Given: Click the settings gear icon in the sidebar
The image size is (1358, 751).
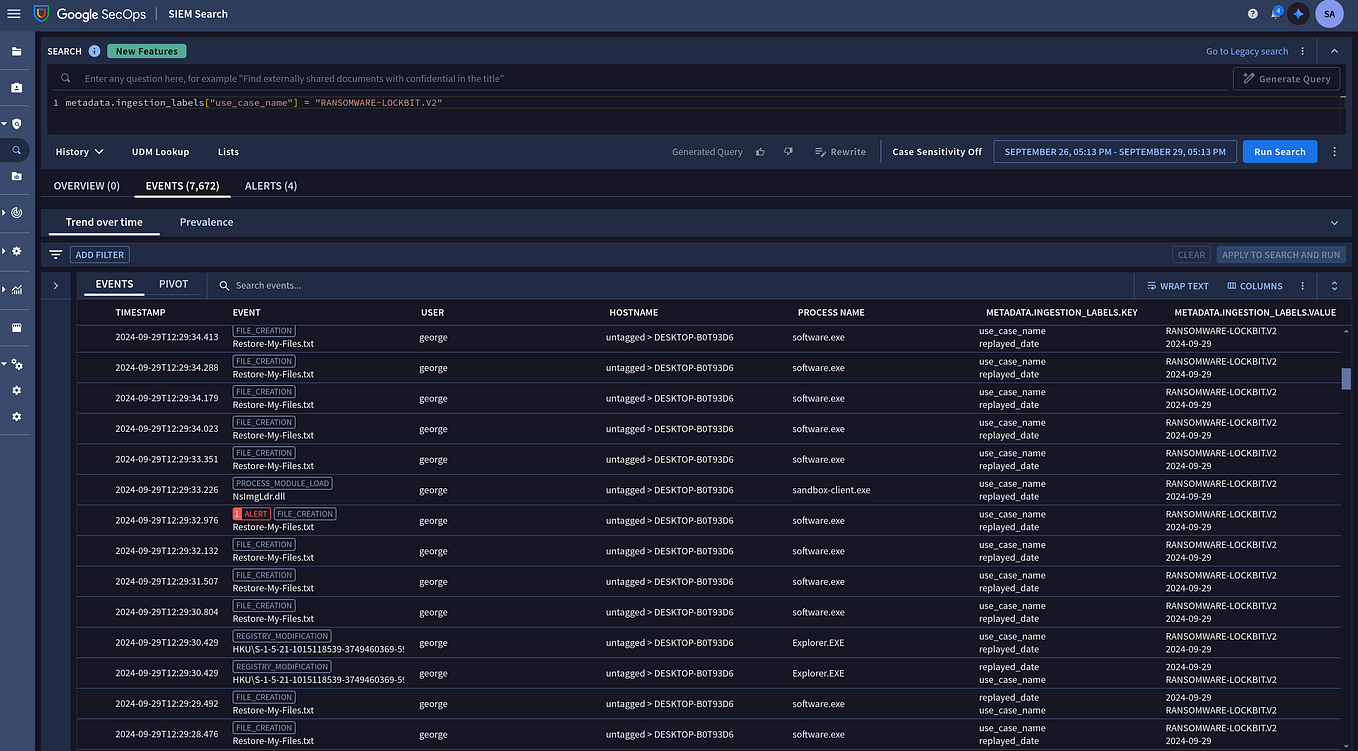Looking at the screenshot, I should tap(16, 389).
